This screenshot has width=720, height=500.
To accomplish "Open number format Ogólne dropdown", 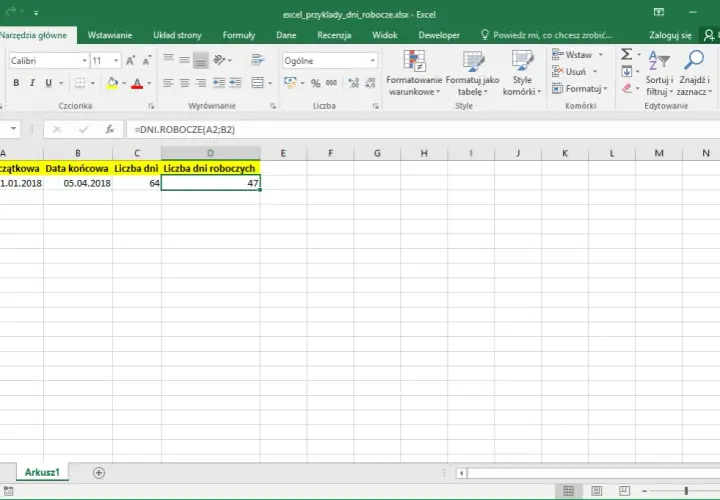I will [372, 61].
